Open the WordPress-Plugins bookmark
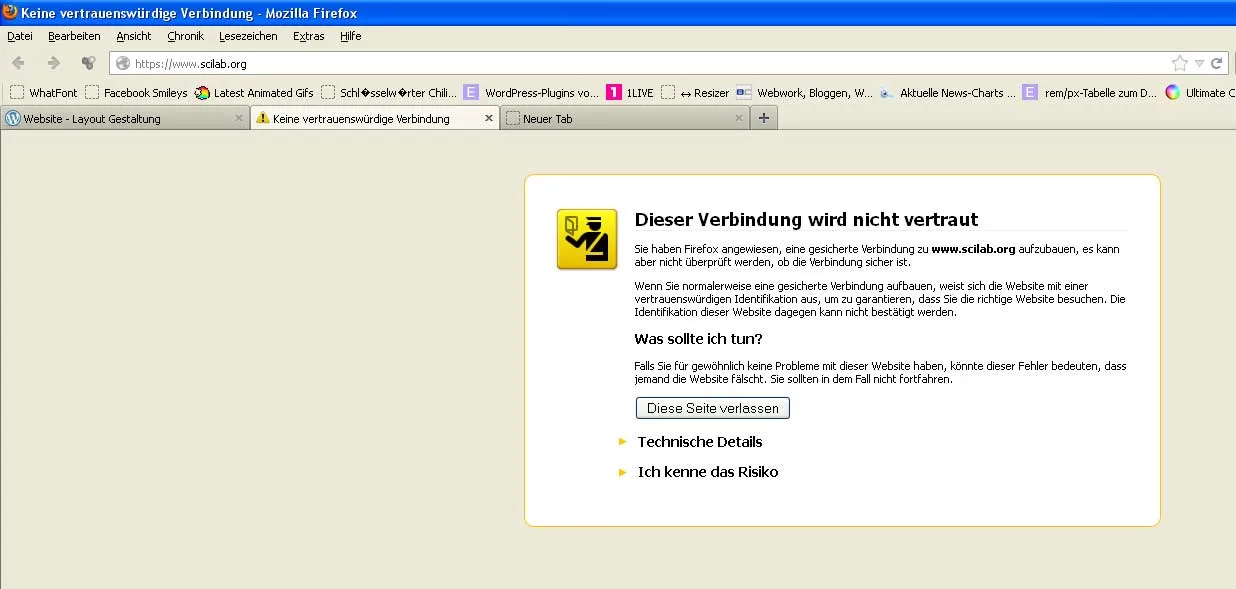This screenshot has height=589, width=1236. click(x=531, y=93)
